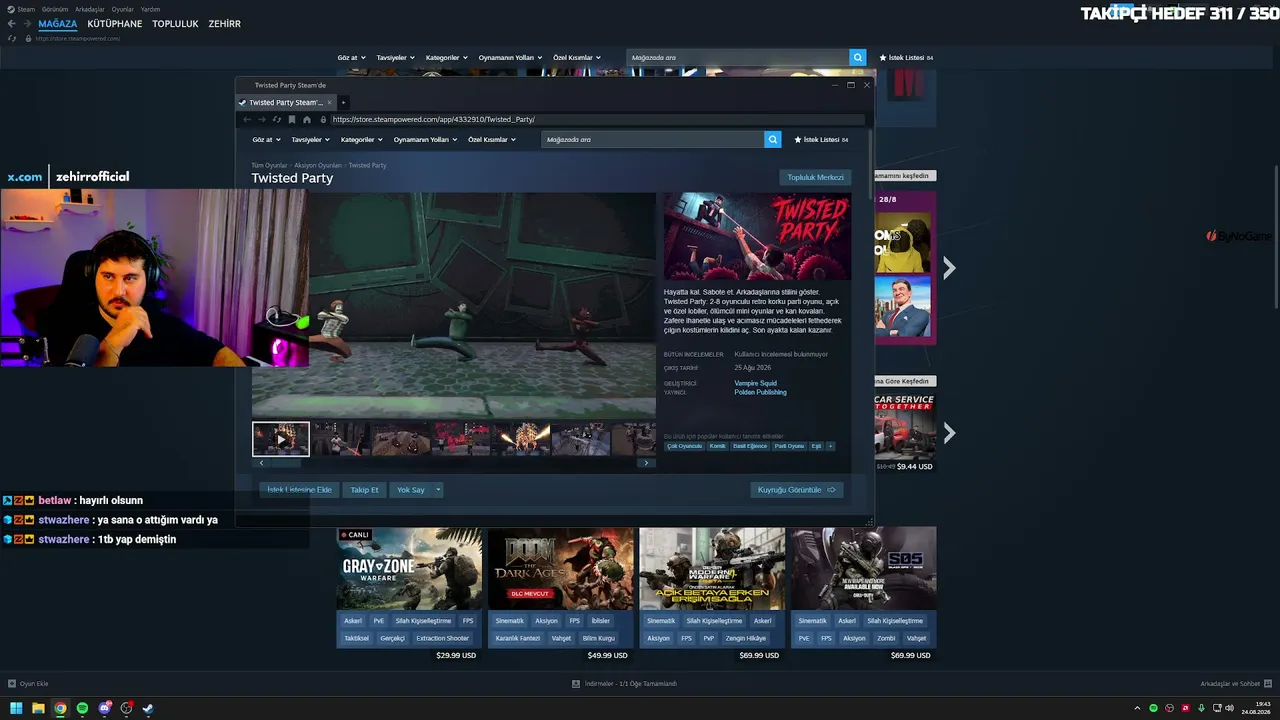Screen dimensions: 1280x720
Task: Expand Tavsiyeler dropdown in popup store
Action: (310, 140)
